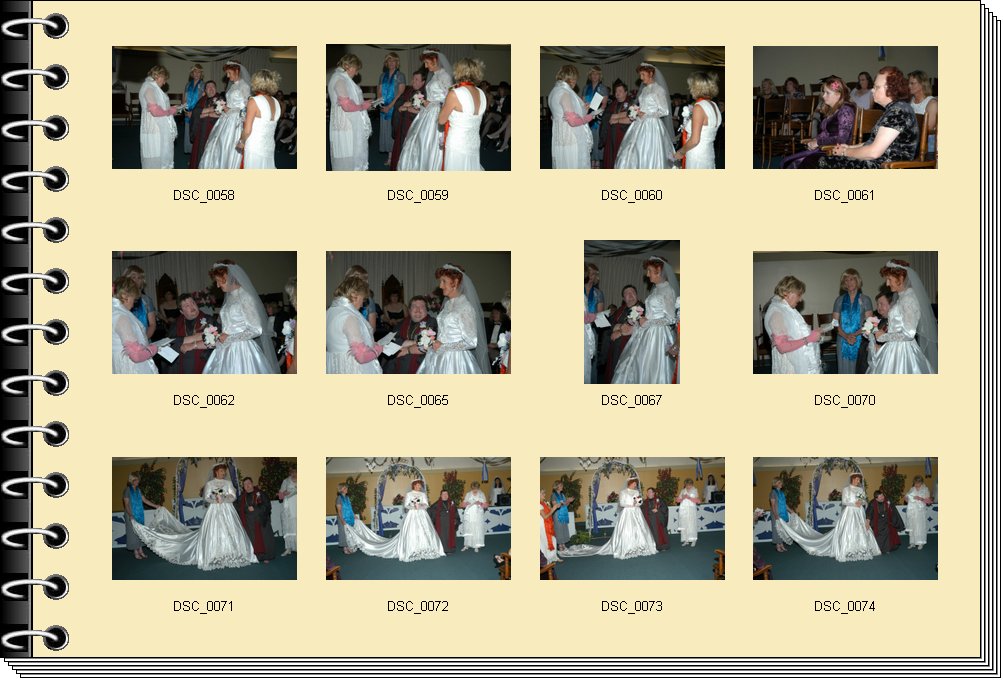Screen dimensions: 1003x680
Task: Select the DSC_0072 photo thumbnail
Action: 418,518
